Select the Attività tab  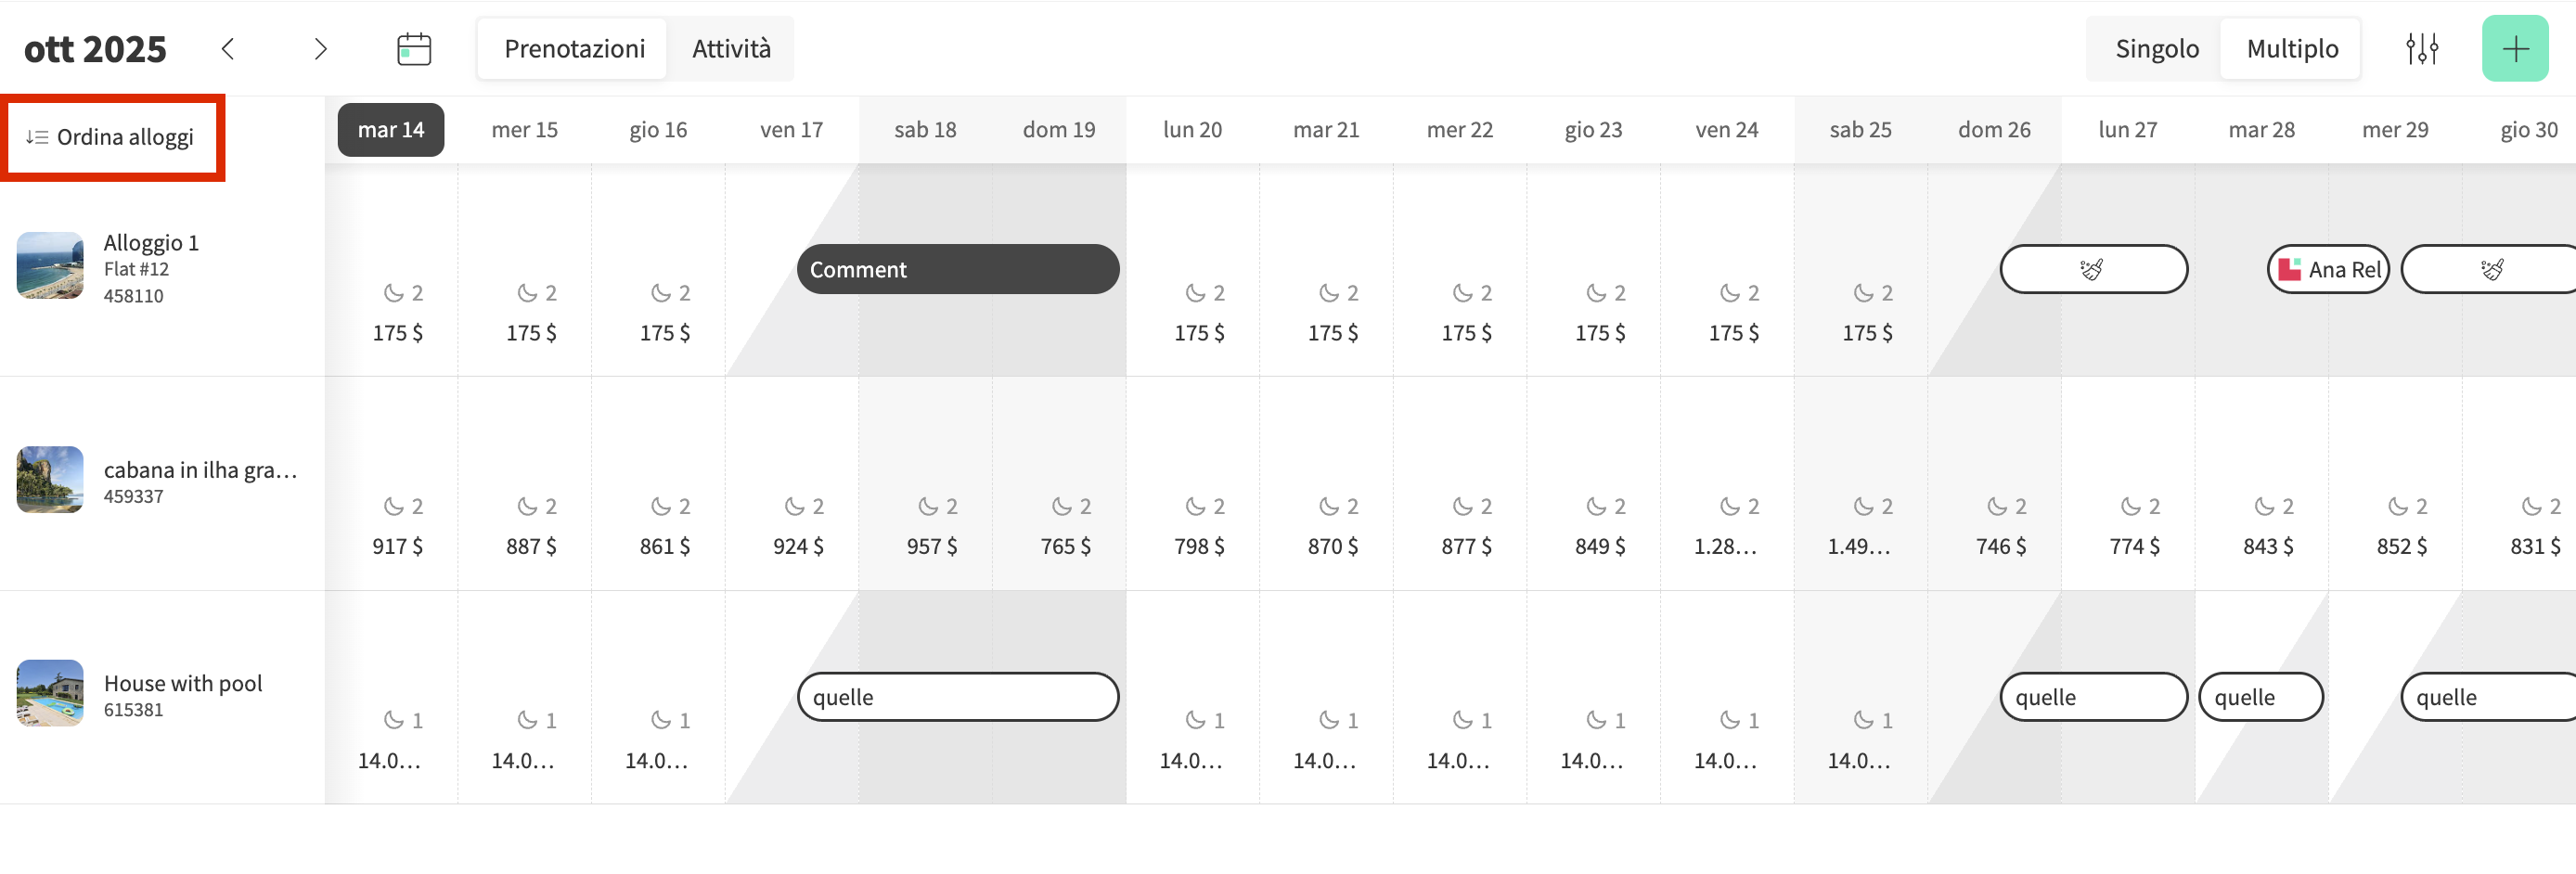(x=731, y=49)
